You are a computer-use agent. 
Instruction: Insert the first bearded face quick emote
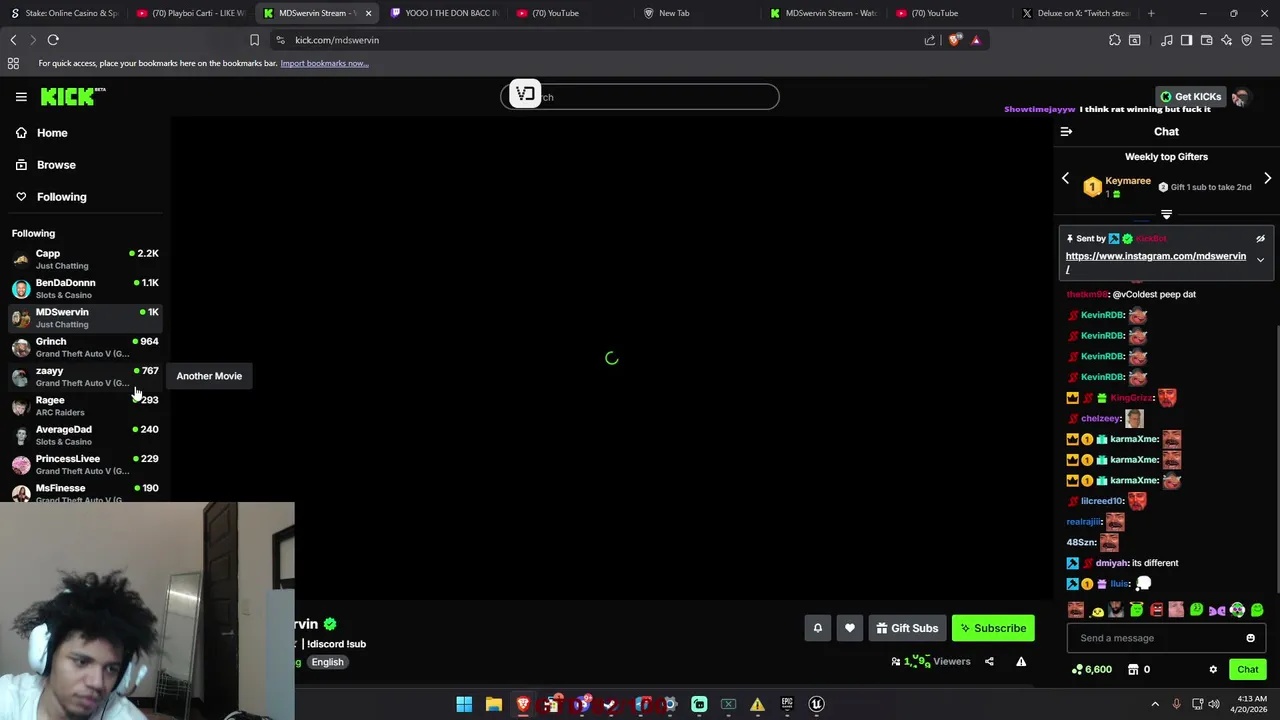coord(1076,610)
